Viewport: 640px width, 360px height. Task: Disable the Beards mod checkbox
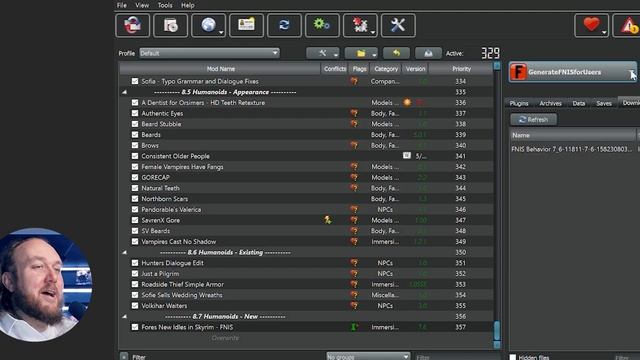click(135, 134)
